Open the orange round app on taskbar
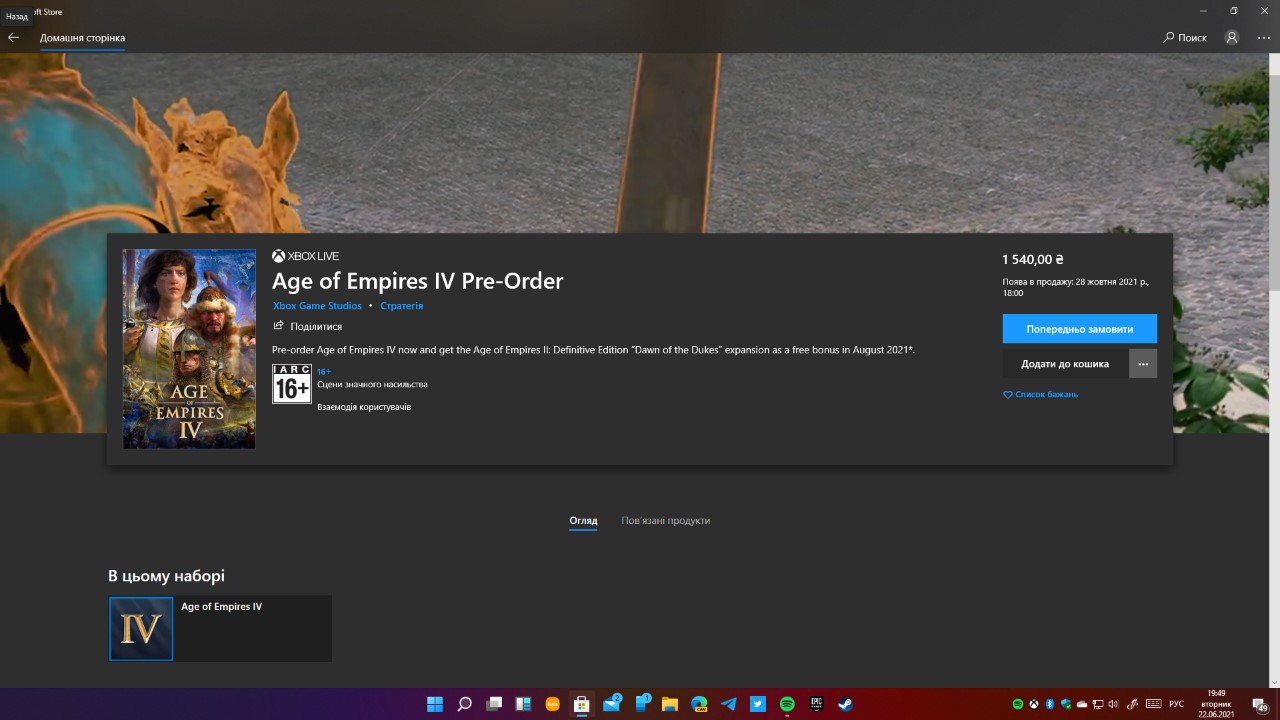 coord(552,704)
